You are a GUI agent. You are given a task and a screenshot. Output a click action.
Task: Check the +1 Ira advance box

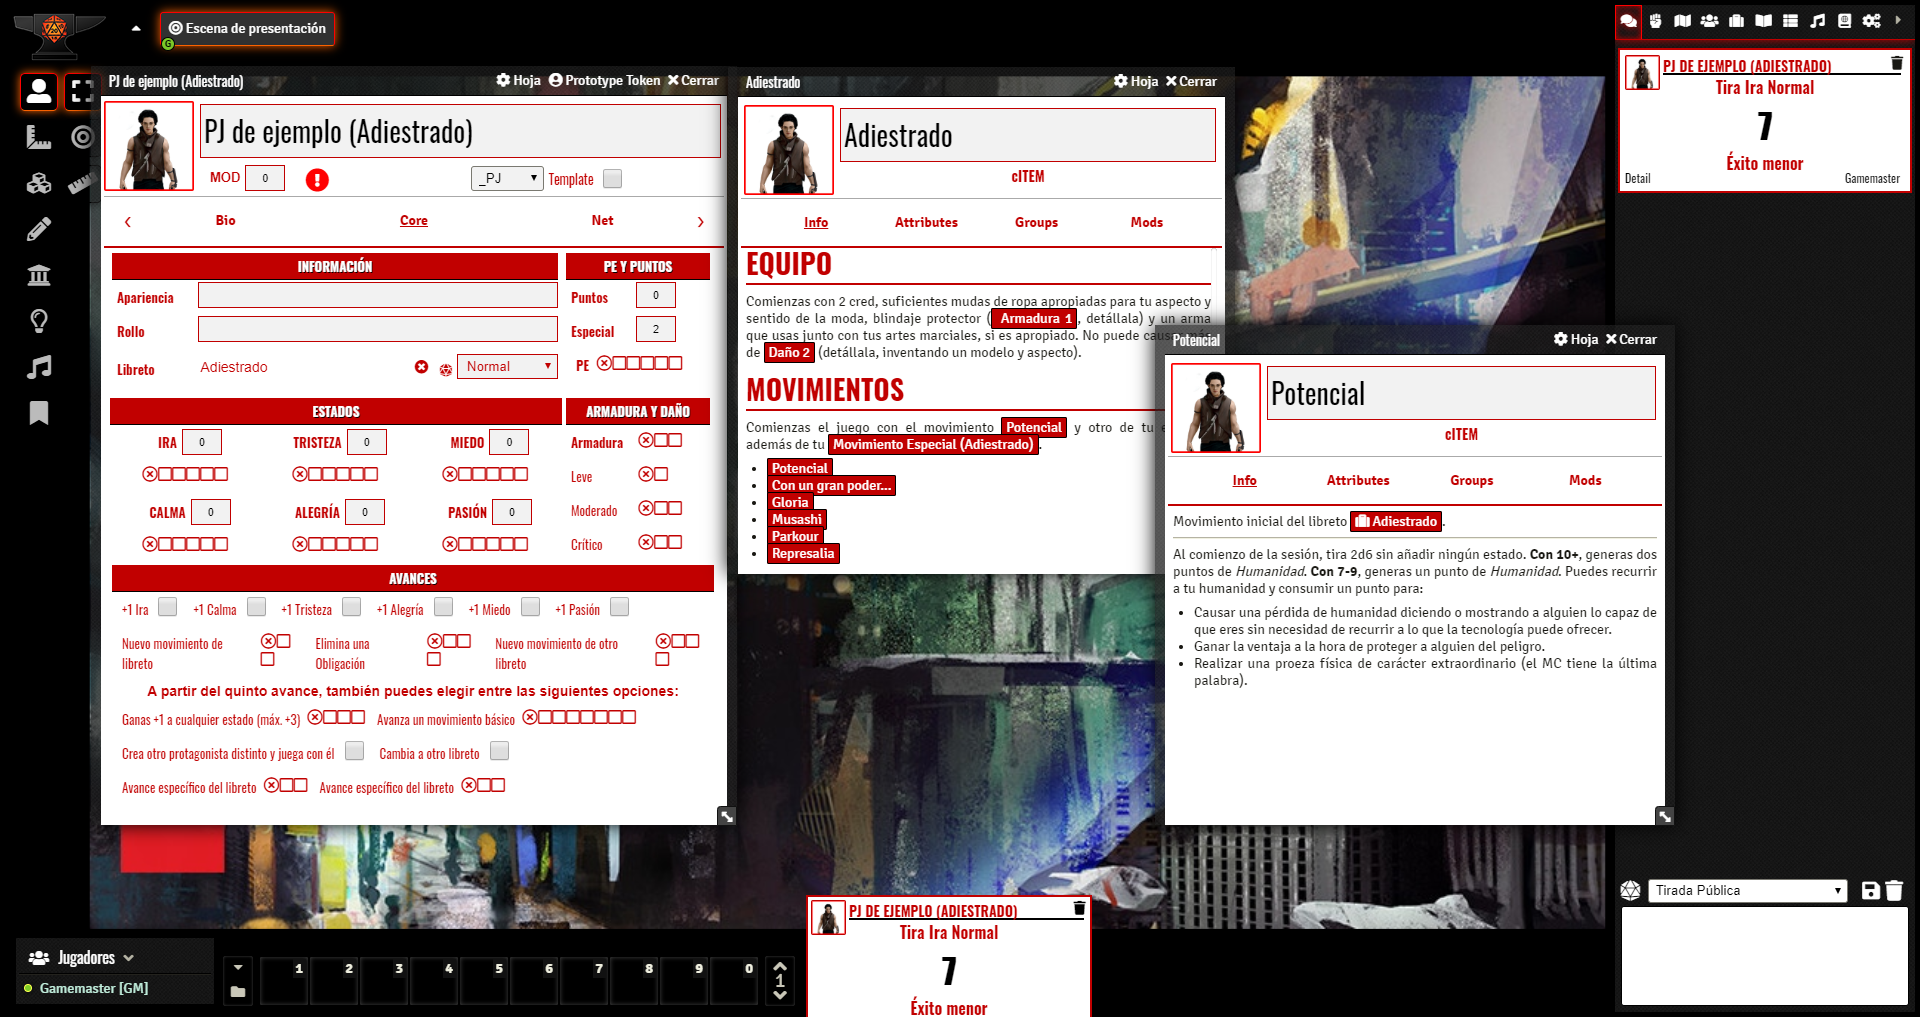168,607
